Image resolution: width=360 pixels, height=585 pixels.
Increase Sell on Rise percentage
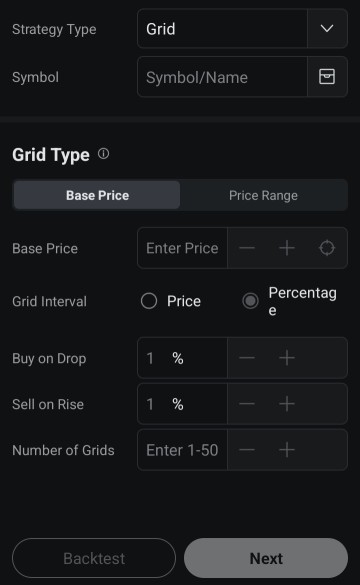point(287,404)
